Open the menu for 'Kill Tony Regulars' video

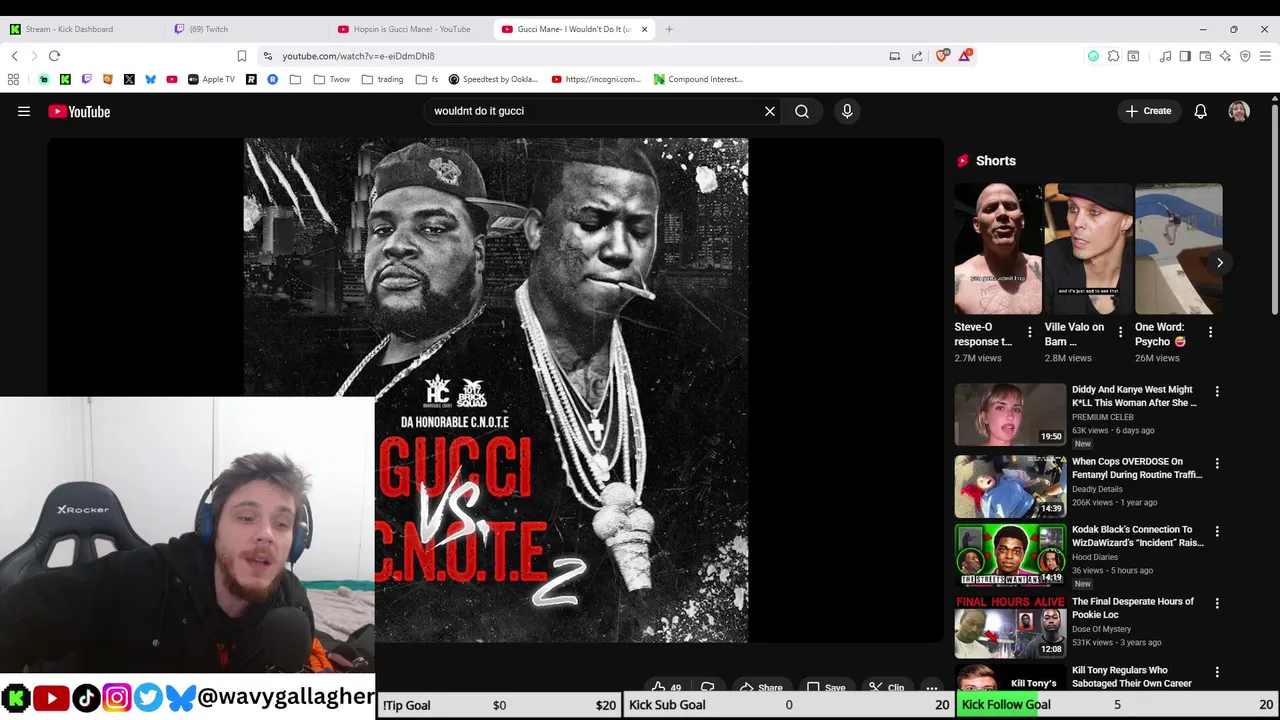point(1217,672)
